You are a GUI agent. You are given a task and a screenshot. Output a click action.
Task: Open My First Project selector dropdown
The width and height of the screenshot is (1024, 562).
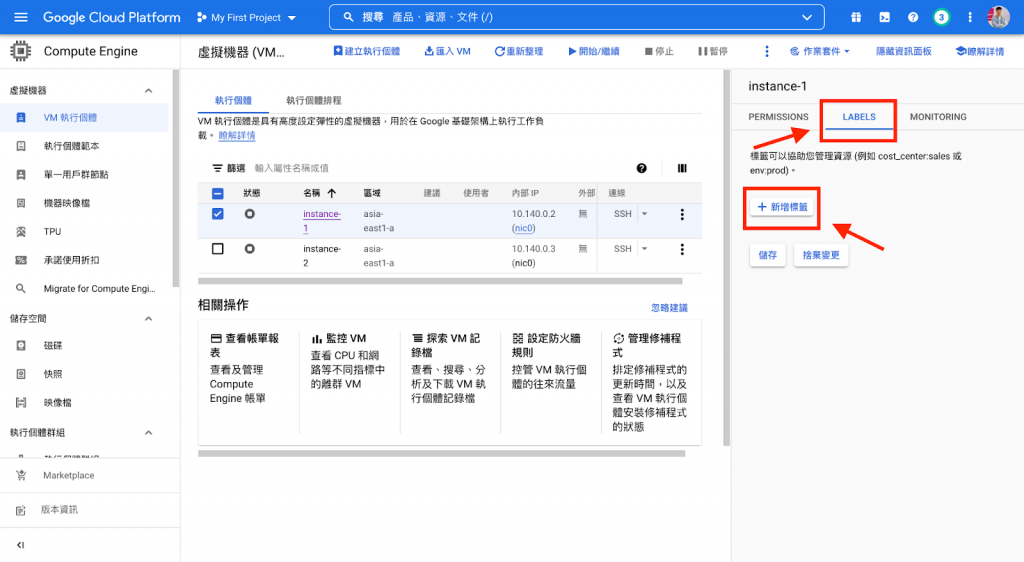(246, 18)
